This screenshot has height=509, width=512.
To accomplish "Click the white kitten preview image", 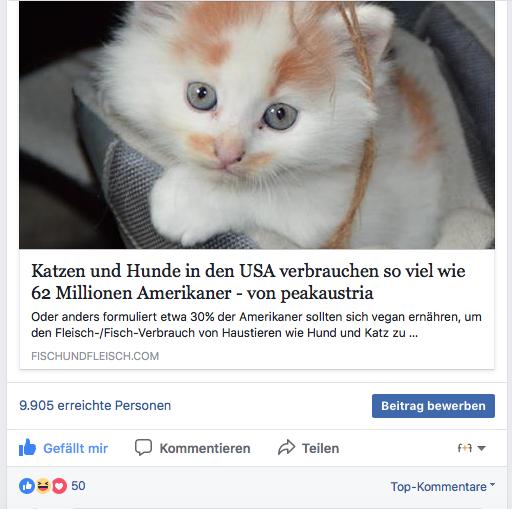I will coord(257,125).
